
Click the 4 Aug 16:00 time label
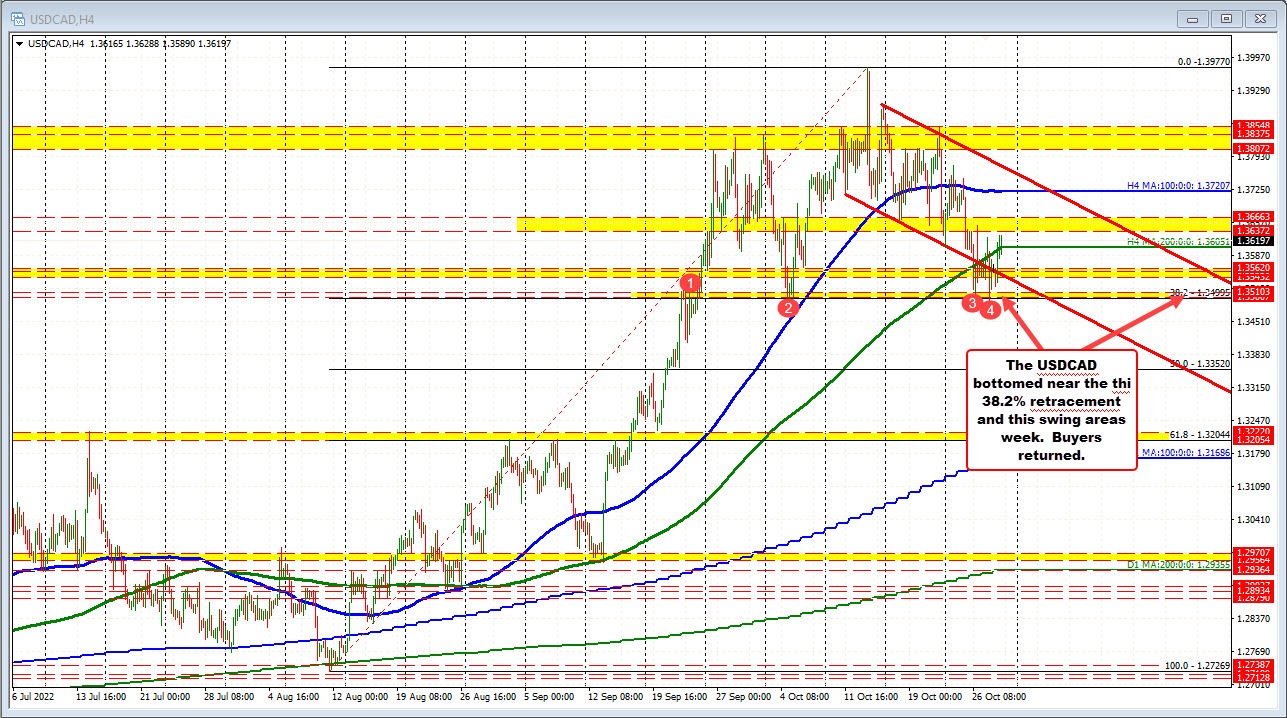294,695
